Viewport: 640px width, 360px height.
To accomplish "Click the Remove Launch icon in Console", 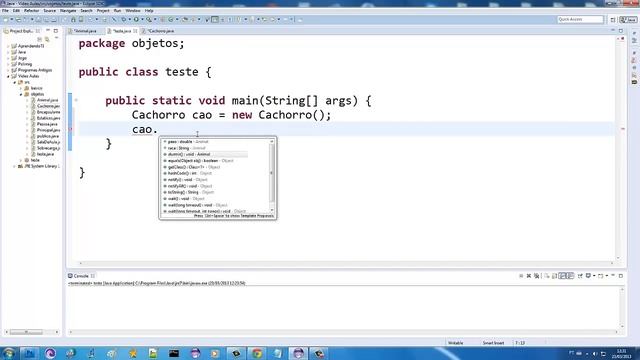I will pyautogui.click(x=529, y=276).
